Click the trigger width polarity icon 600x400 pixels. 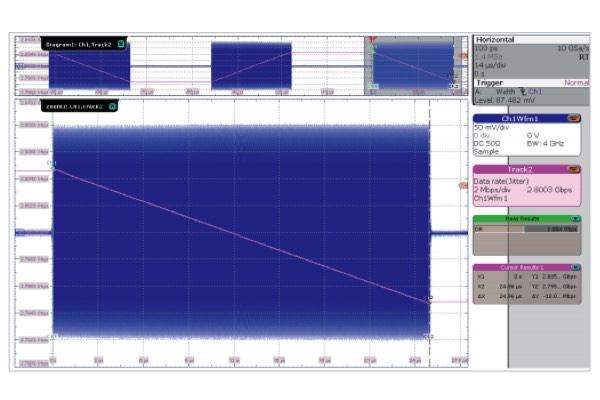pos(522,91)
